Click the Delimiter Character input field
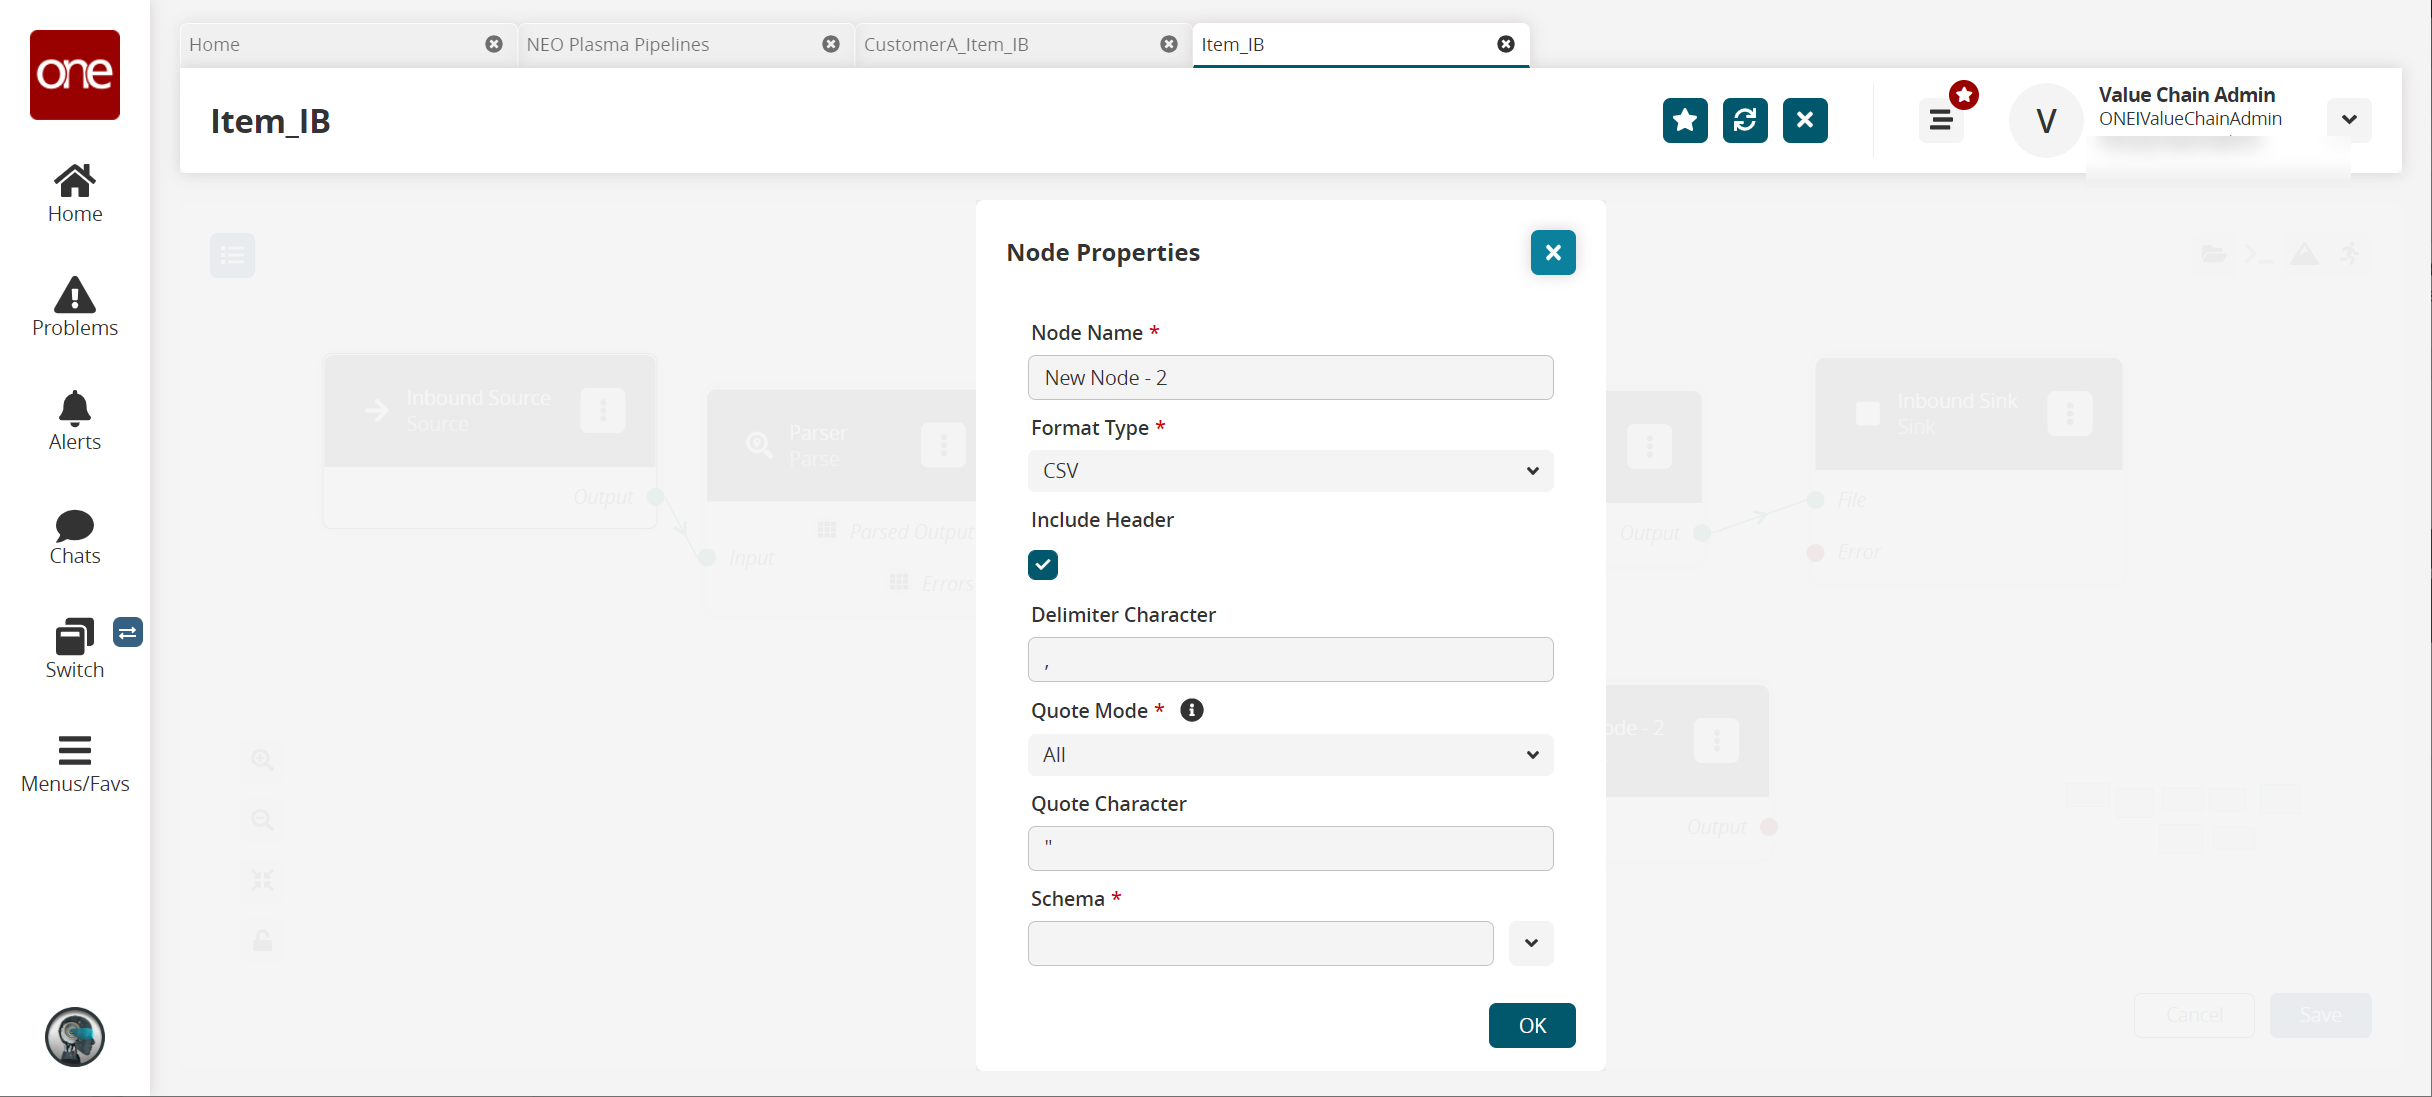Image resolution: width=2432 pixels, height=1097 pixels. click(1290, 658)
